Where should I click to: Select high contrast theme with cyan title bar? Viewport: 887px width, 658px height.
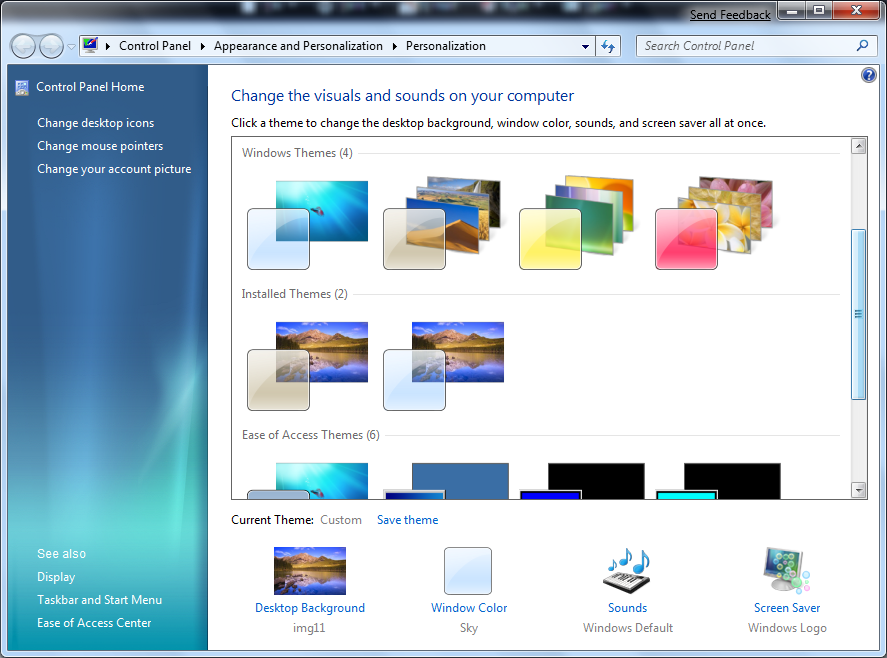717,481
